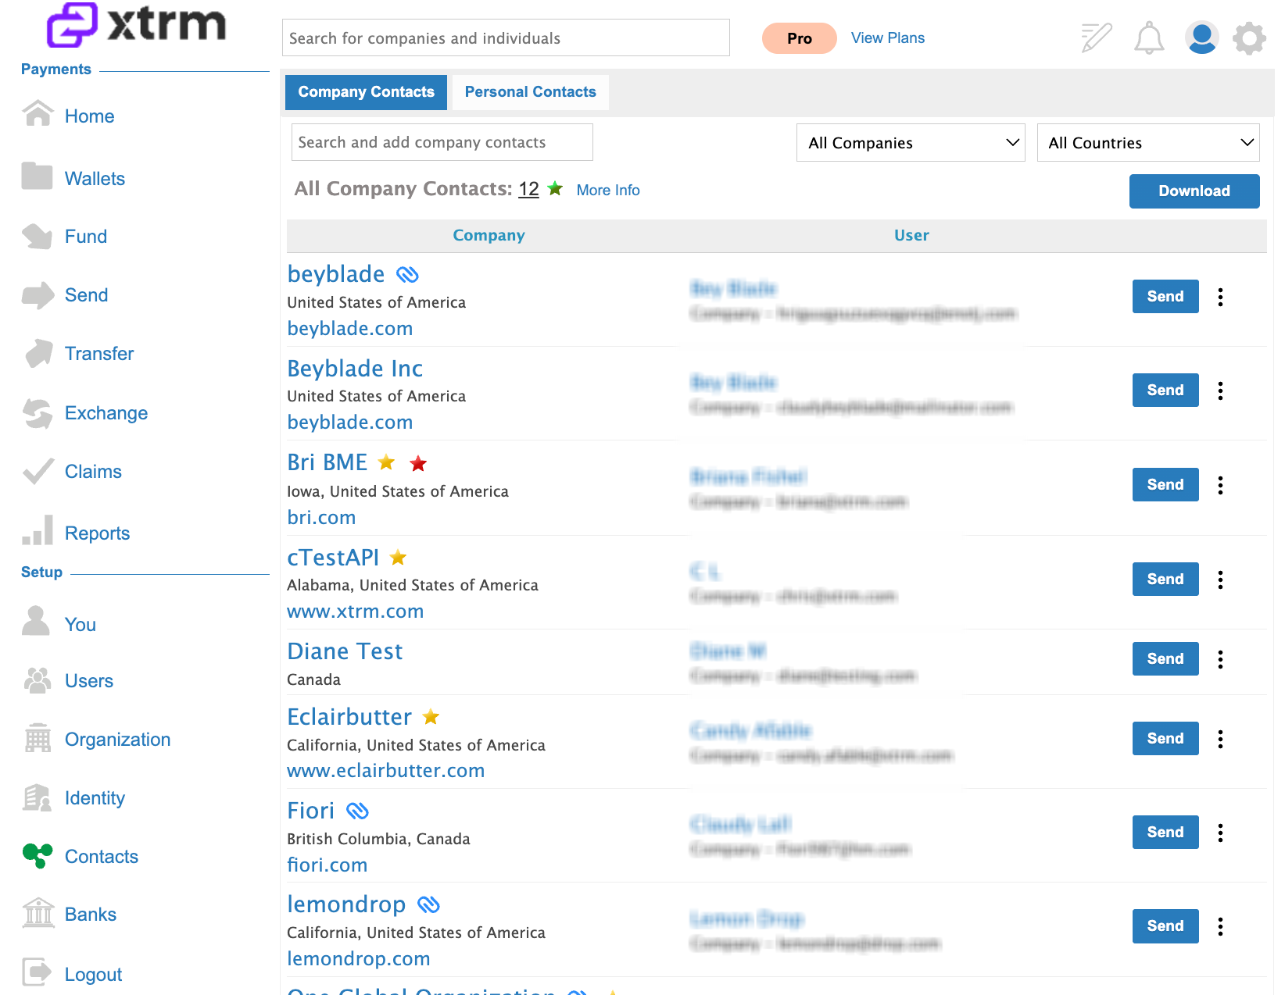Open the bri.com website link
This screenshot has height=995, width=1285.
point(321,517)
